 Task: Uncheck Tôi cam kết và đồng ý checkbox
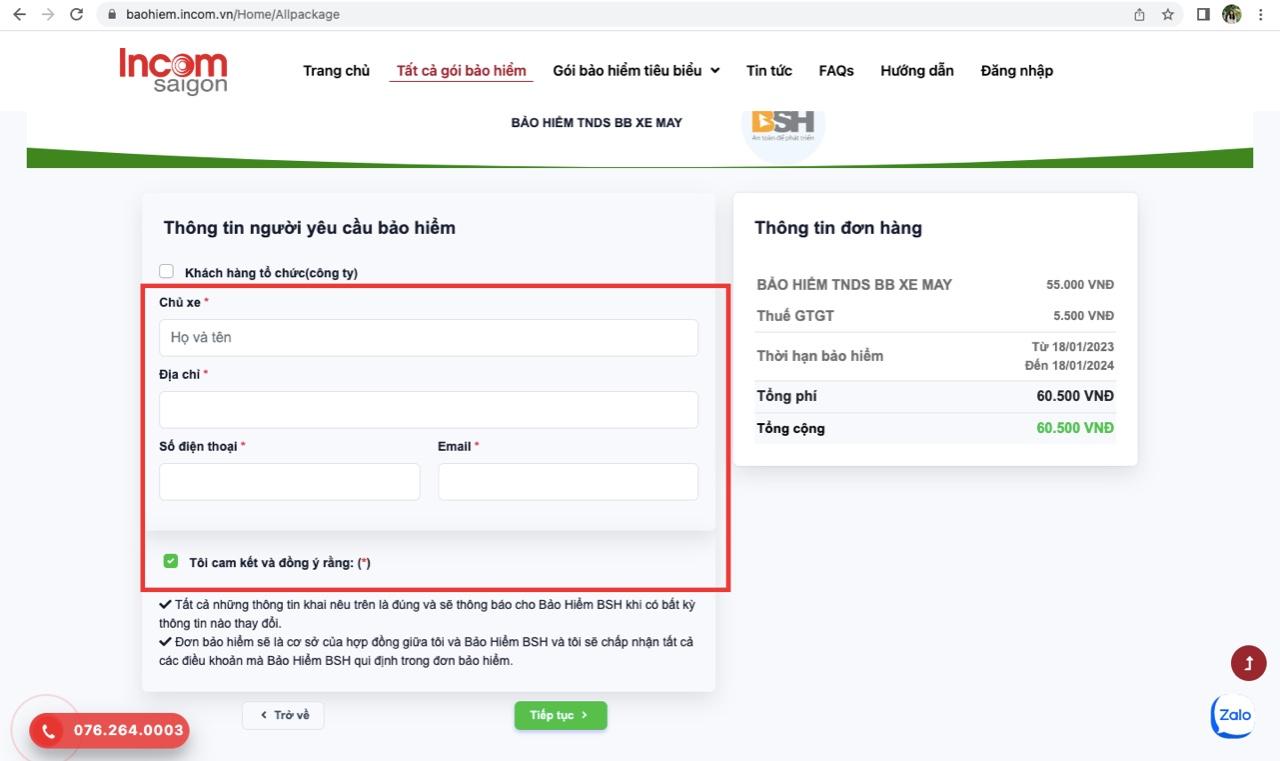(x=171, y=562)
